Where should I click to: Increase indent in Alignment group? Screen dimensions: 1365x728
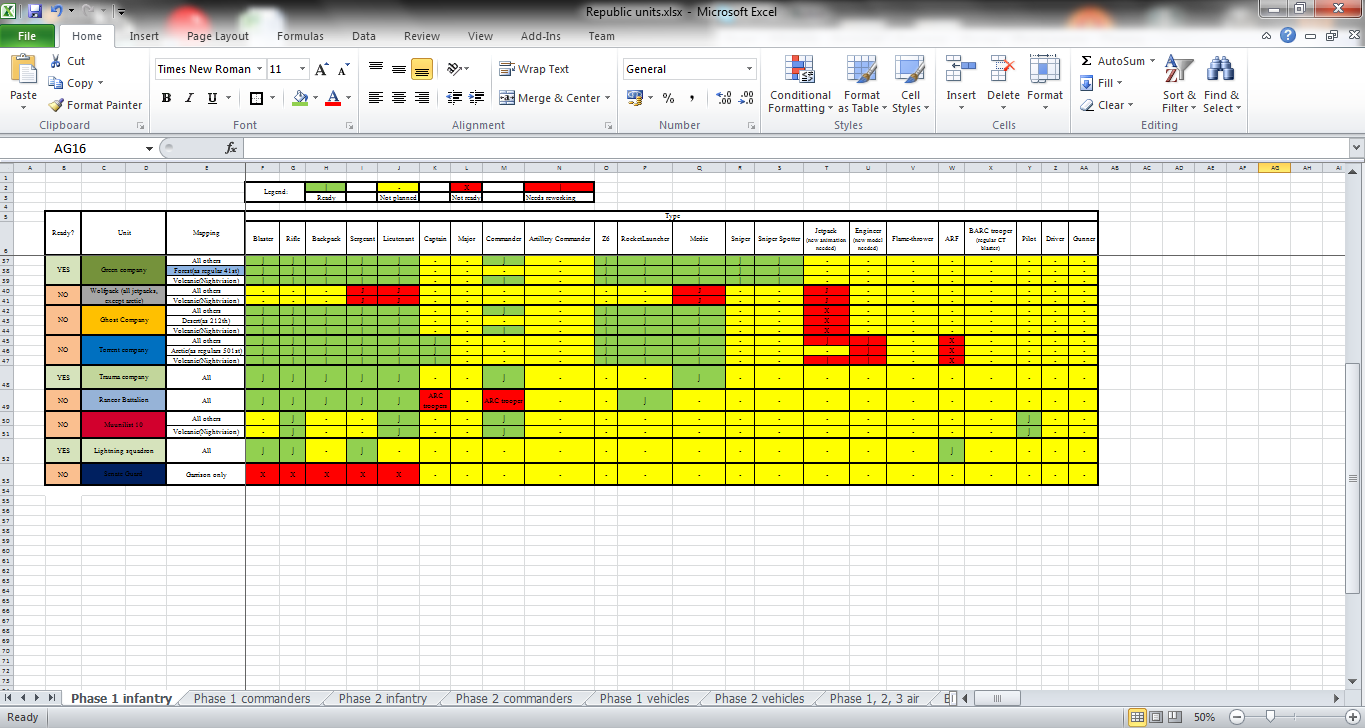click(x=477, y=98)
